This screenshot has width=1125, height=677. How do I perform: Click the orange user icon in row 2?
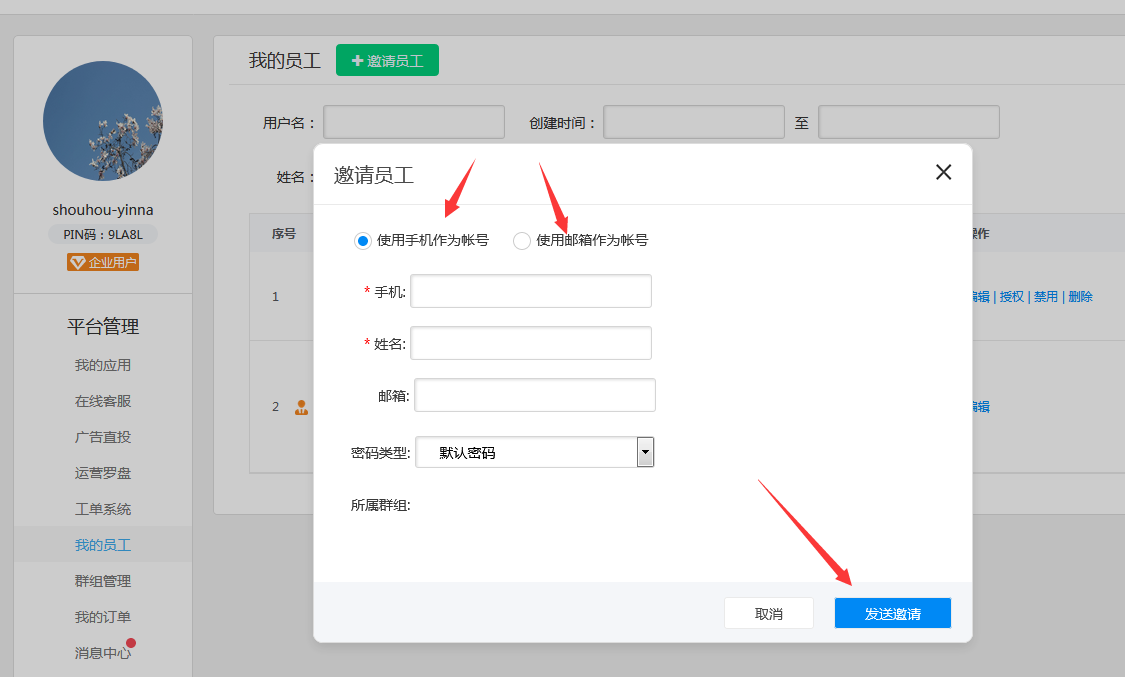pyautogui.click(x=301, y=407)
